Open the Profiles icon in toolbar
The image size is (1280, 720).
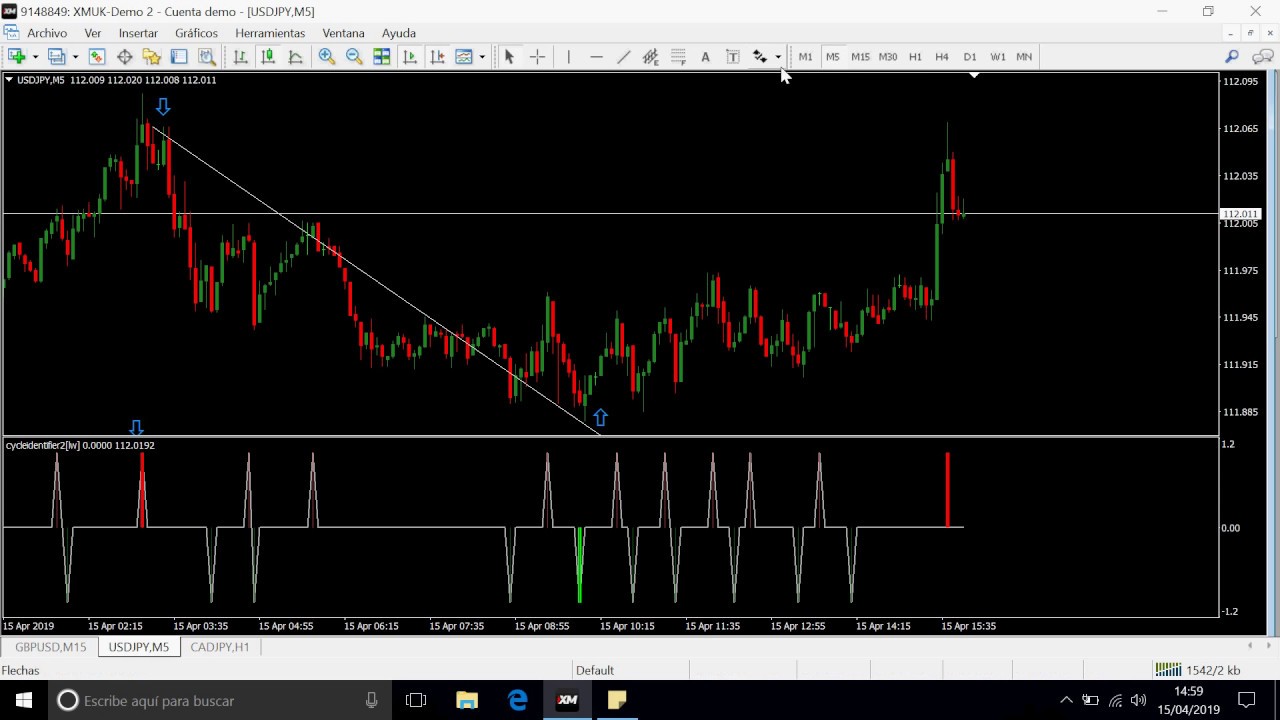pyautogui.click(x=57, y=57)
